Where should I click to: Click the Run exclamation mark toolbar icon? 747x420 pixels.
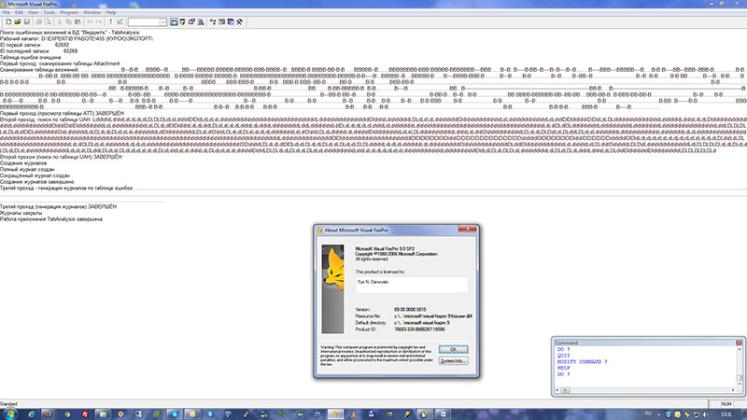111,22
